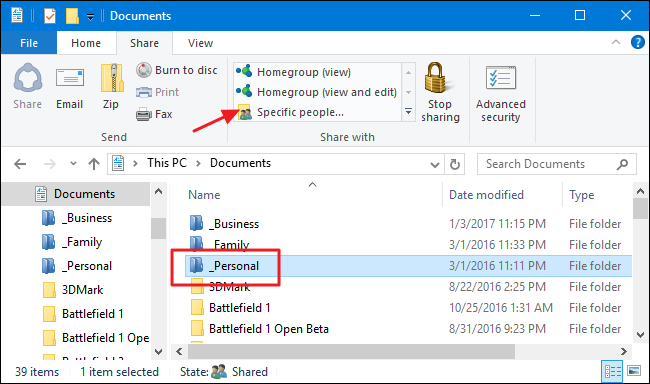Select Battlefield 1 in navigation pane
Viewport: 650px width, 384px height.
click(x=83, y=314)
